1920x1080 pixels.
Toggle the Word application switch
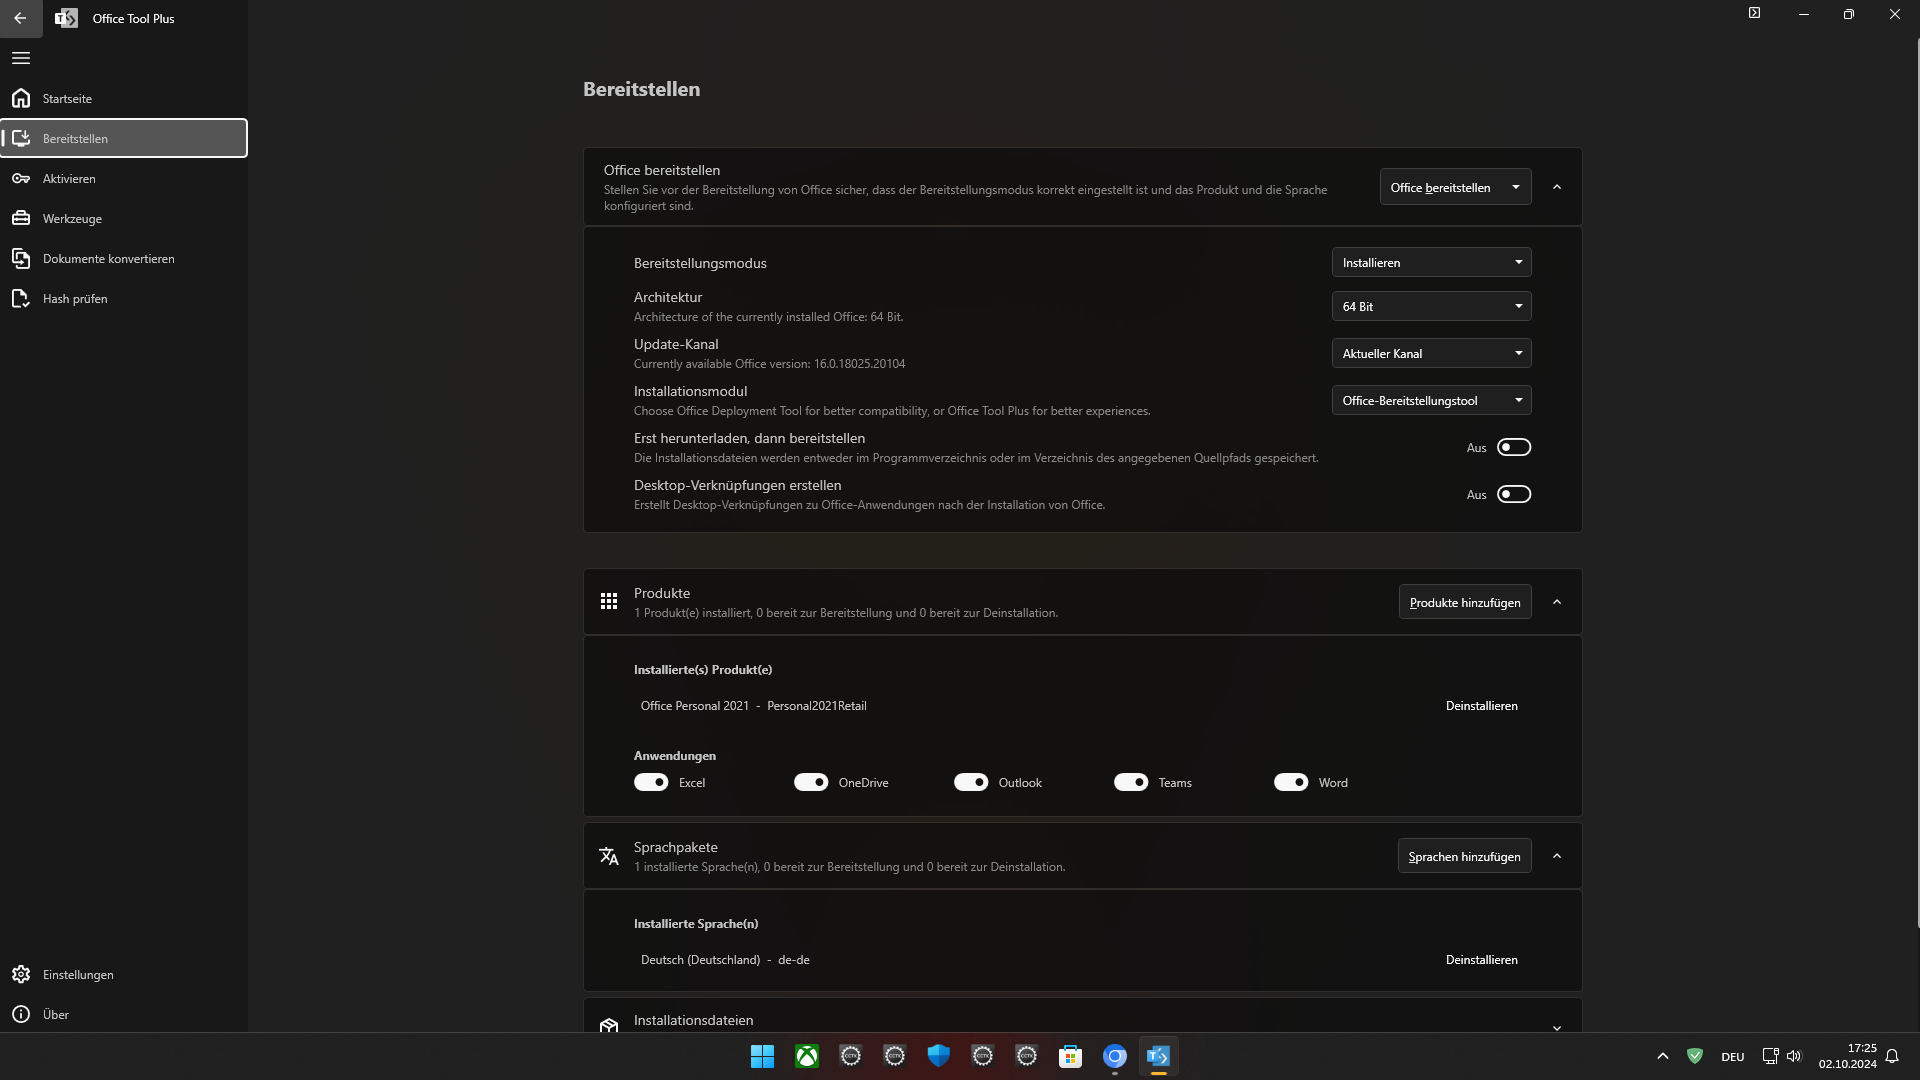tap(1291, 782)
